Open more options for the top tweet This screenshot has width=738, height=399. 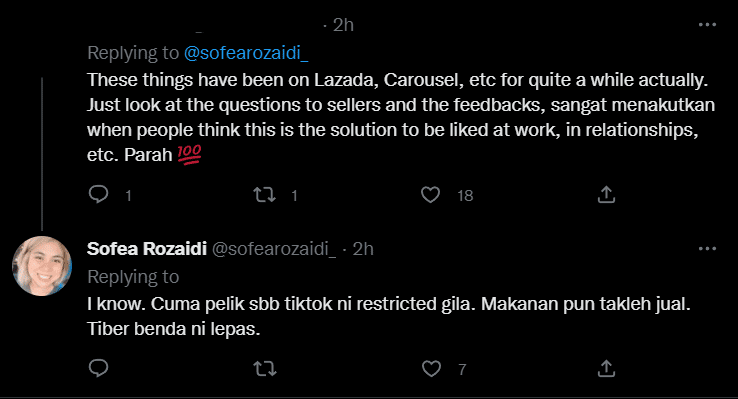click(707, 24)
